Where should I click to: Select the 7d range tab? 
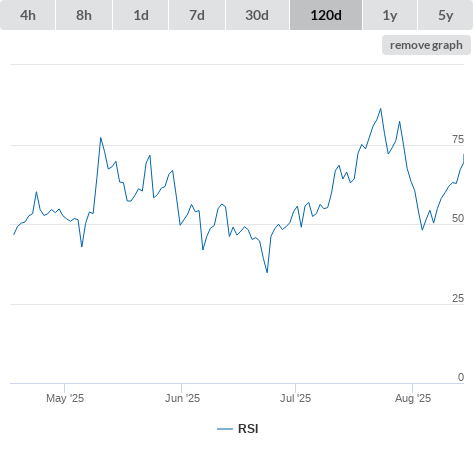tap(197, 15)
